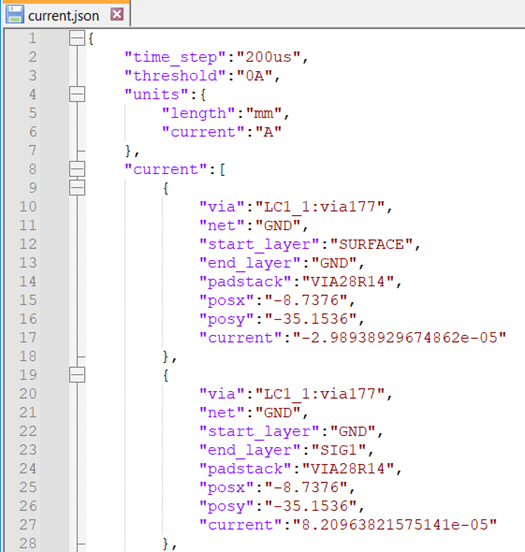Click the "-2.98938929674862e-05" value
Image resolution: width=525 pixels, height=552 pixels.
coord(399,338)
